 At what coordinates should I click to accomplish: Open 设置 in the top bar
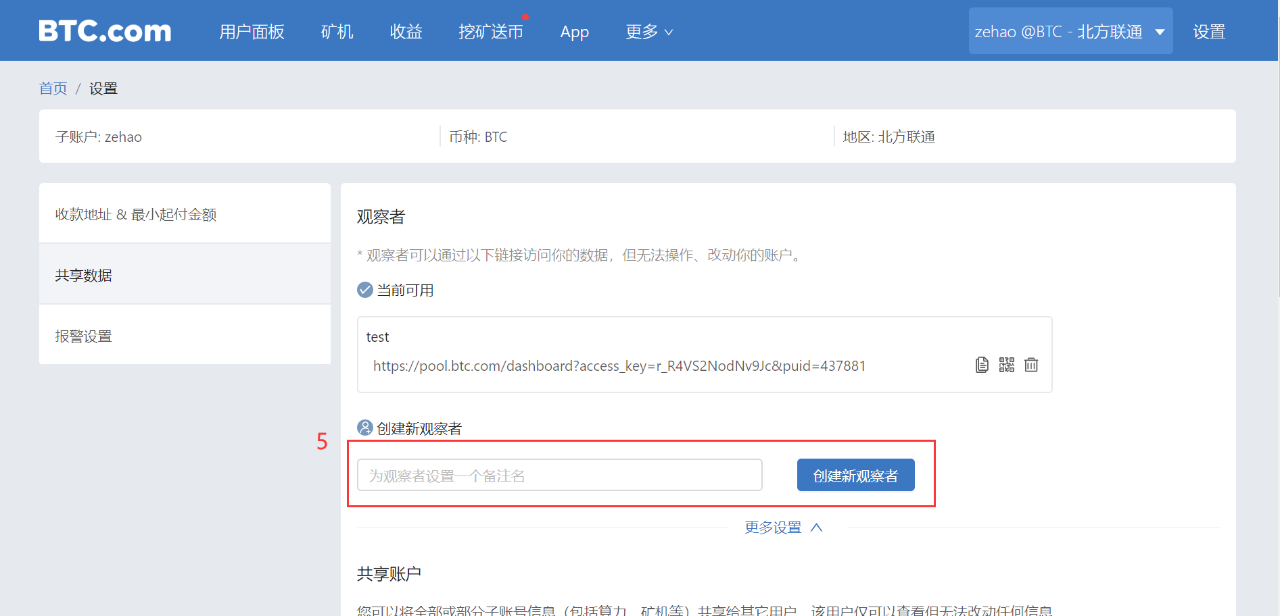[x=1209, y=31]
